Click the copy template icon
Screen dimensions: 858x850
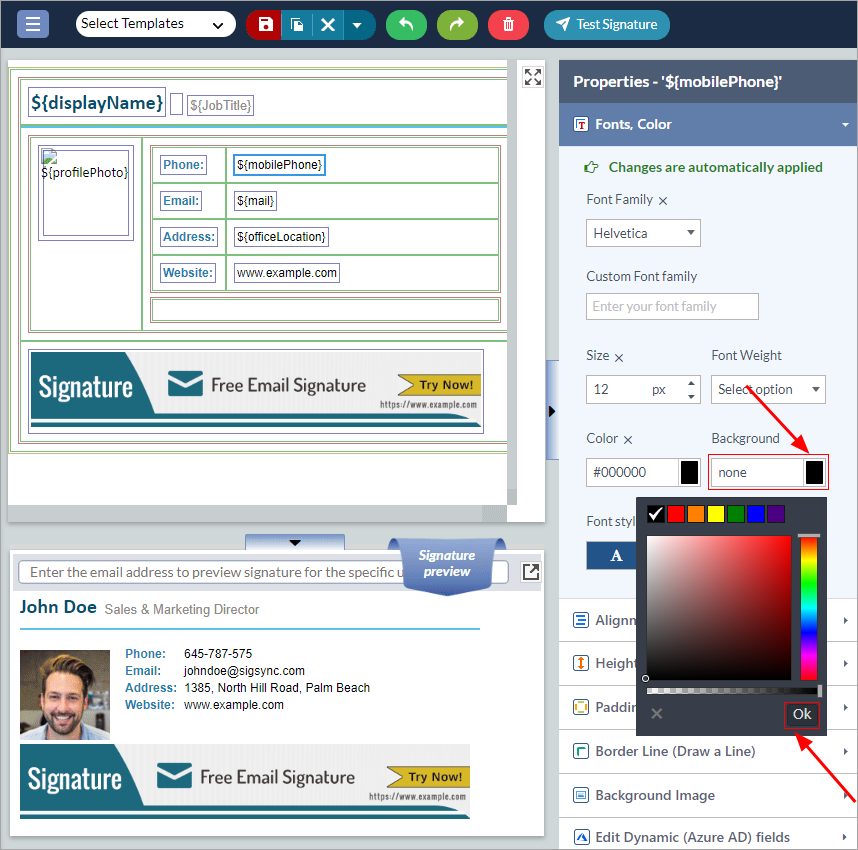(297, 25)
